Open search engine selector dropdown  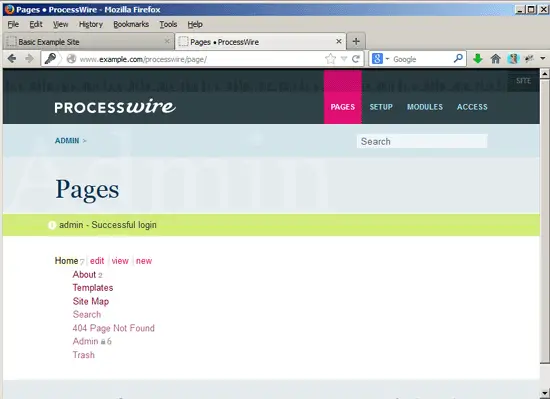pyautogui.click(x=387, y=59)
